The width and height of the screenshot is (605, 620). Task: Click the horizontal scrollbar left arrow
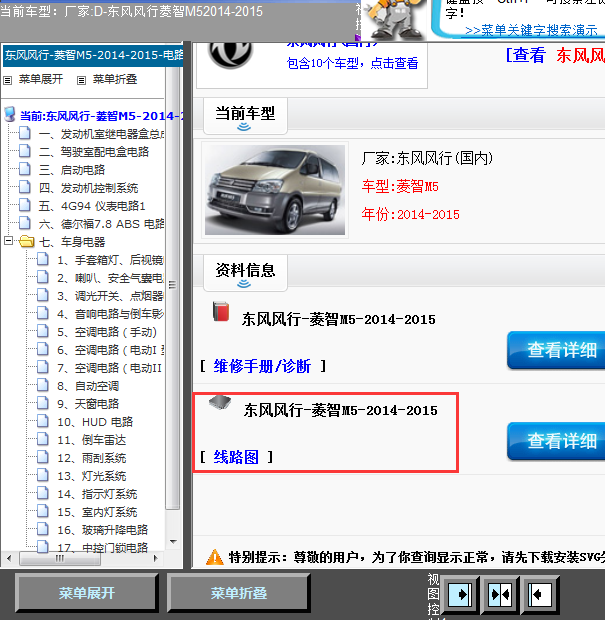coord(9,558)
